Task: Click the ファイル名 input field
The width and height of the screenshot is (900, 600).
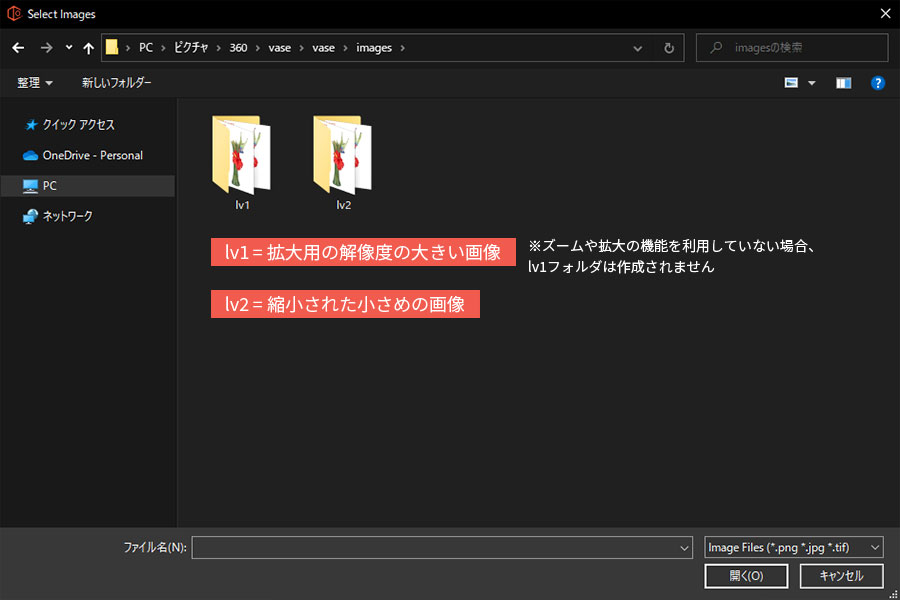Action: 435,547
